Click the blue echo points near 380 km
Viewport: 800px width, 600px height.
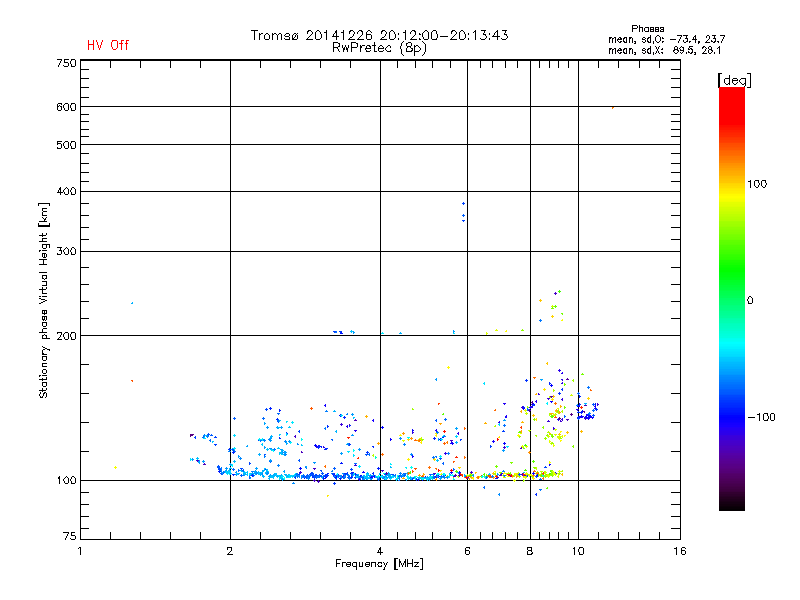click(x=463, y=212)
